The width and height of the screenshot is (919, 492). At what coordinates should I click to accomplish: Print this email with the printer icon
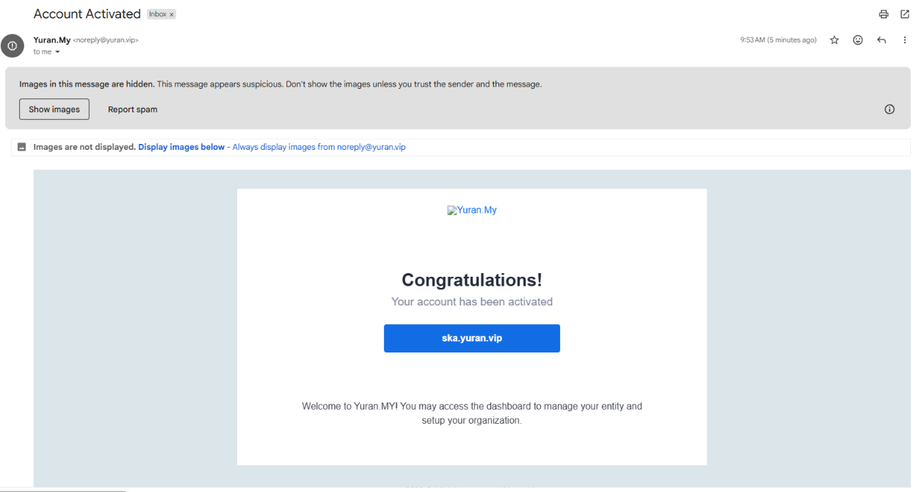pos(883,14)
